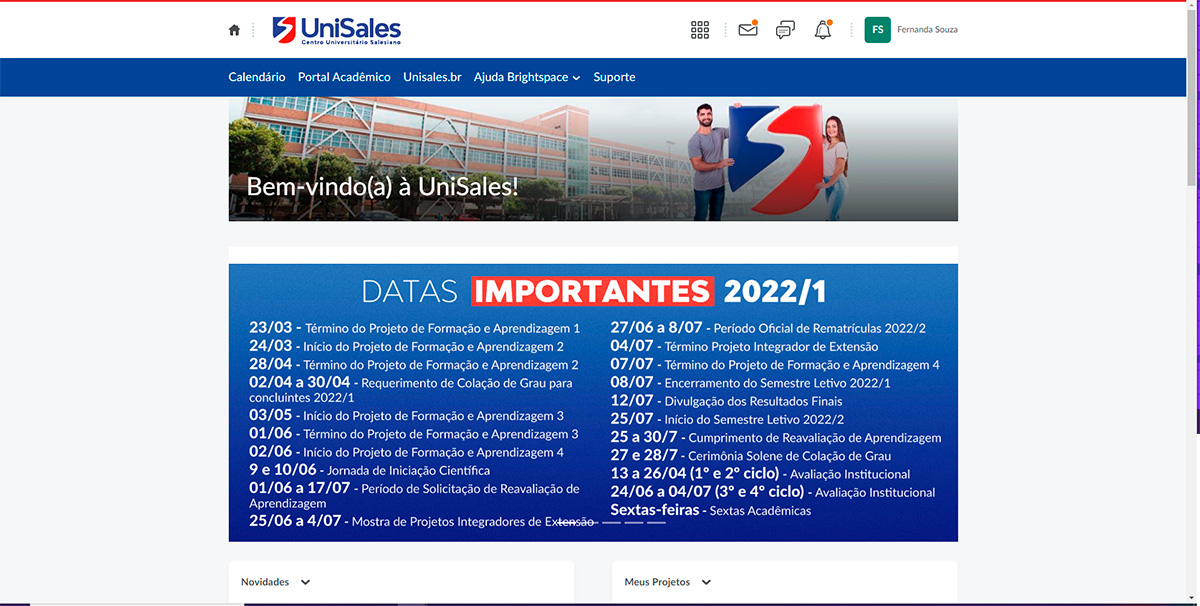
Task: Click the Bem-vindo(a) à UniSales banner
Action: pyautogui.click(x=593, y=159)
